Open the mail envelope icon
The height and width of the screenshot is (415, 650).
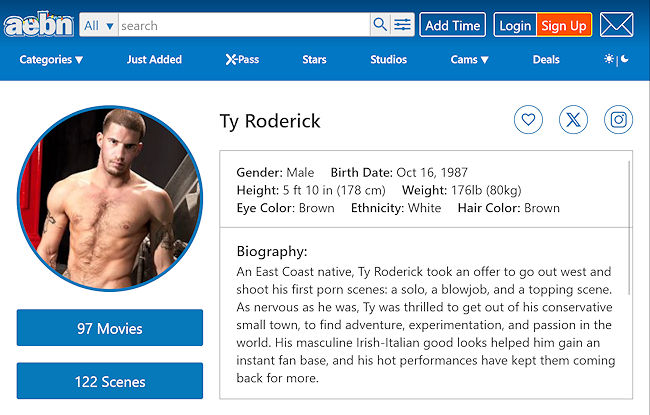(x=617, y=25)
